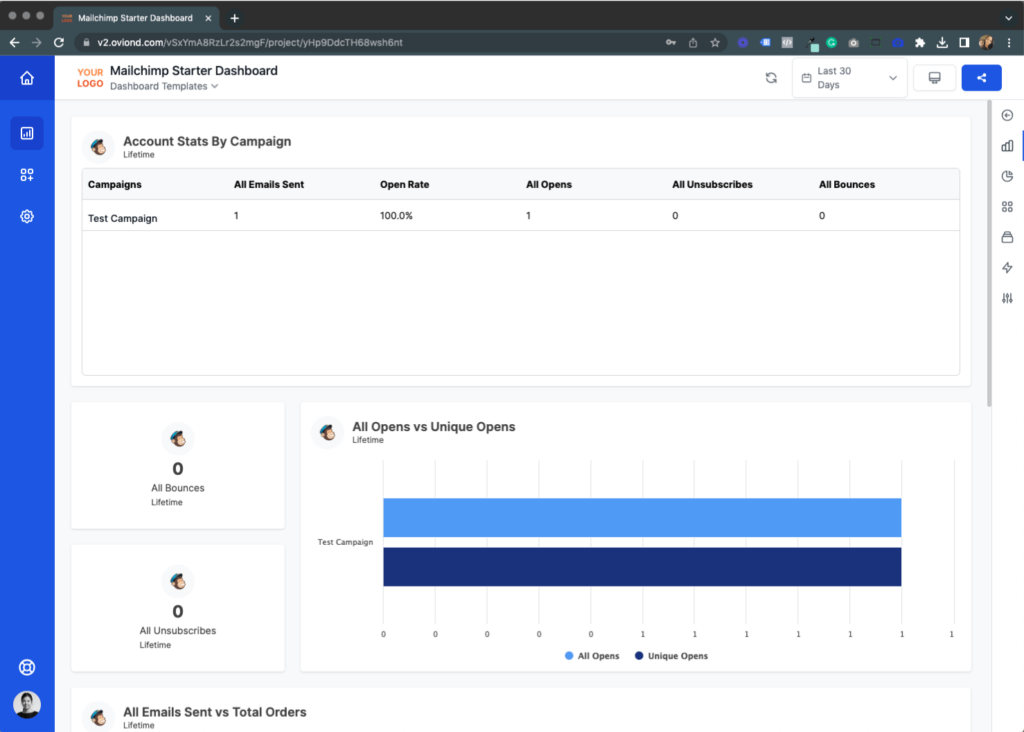
Task: Open bar chart widgets in right panel
Action: [1007, 146]
